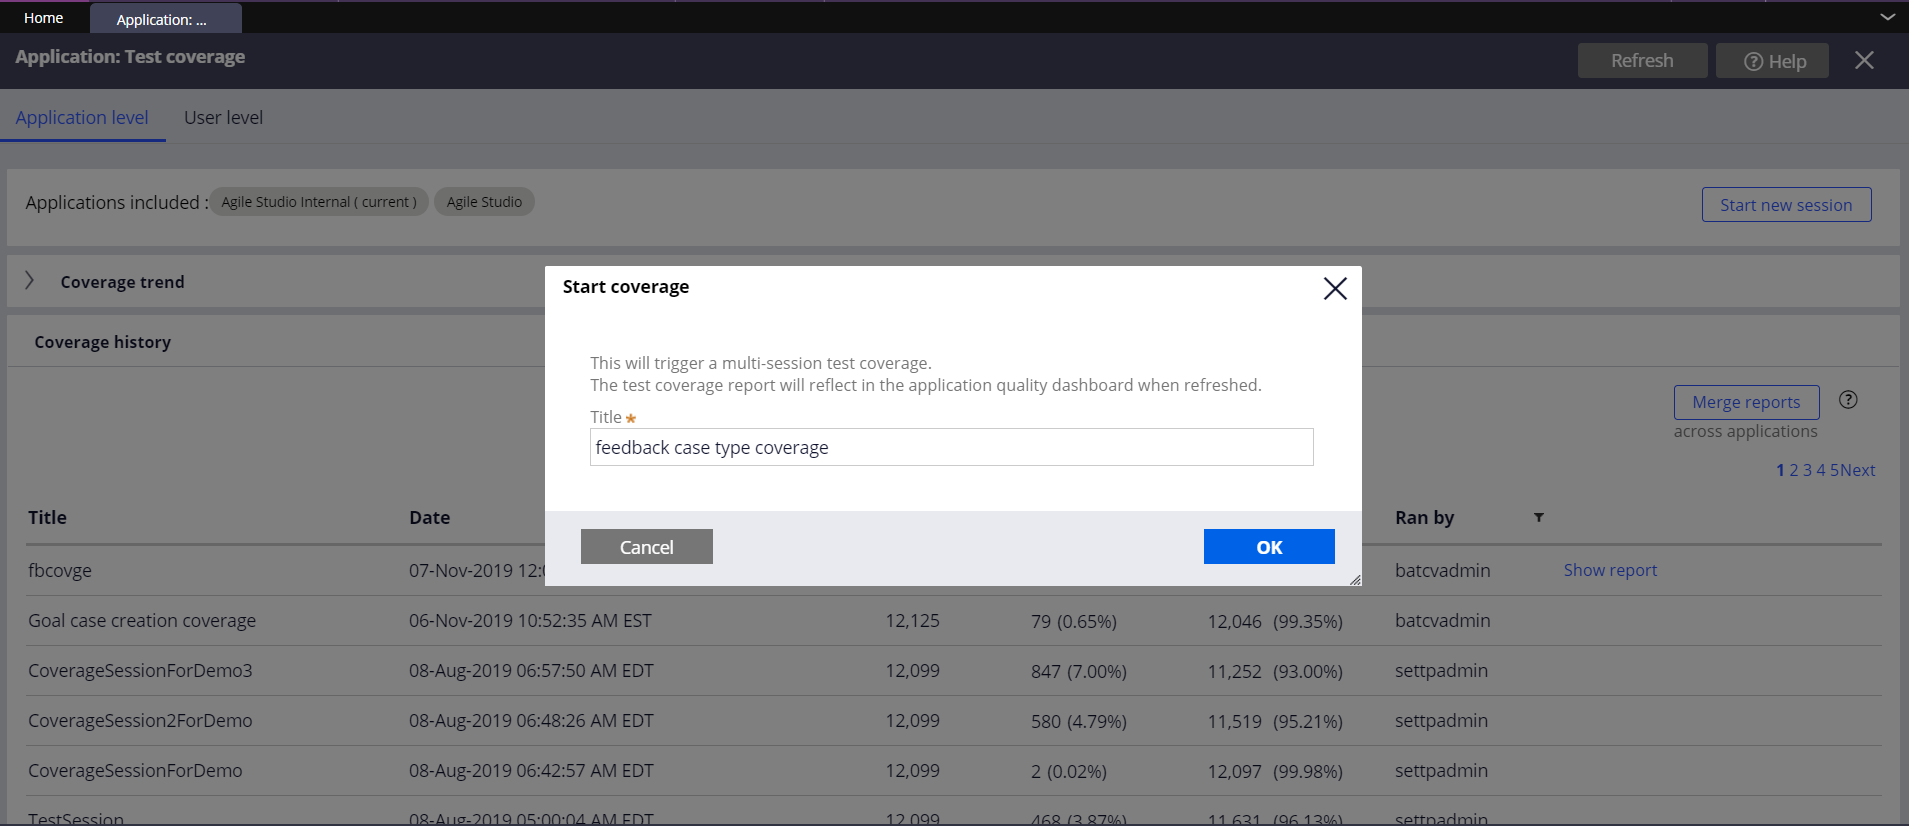Close the Start coverage dialog
This screenshot has height=826, width=1909.
[x=1335, y=289]
